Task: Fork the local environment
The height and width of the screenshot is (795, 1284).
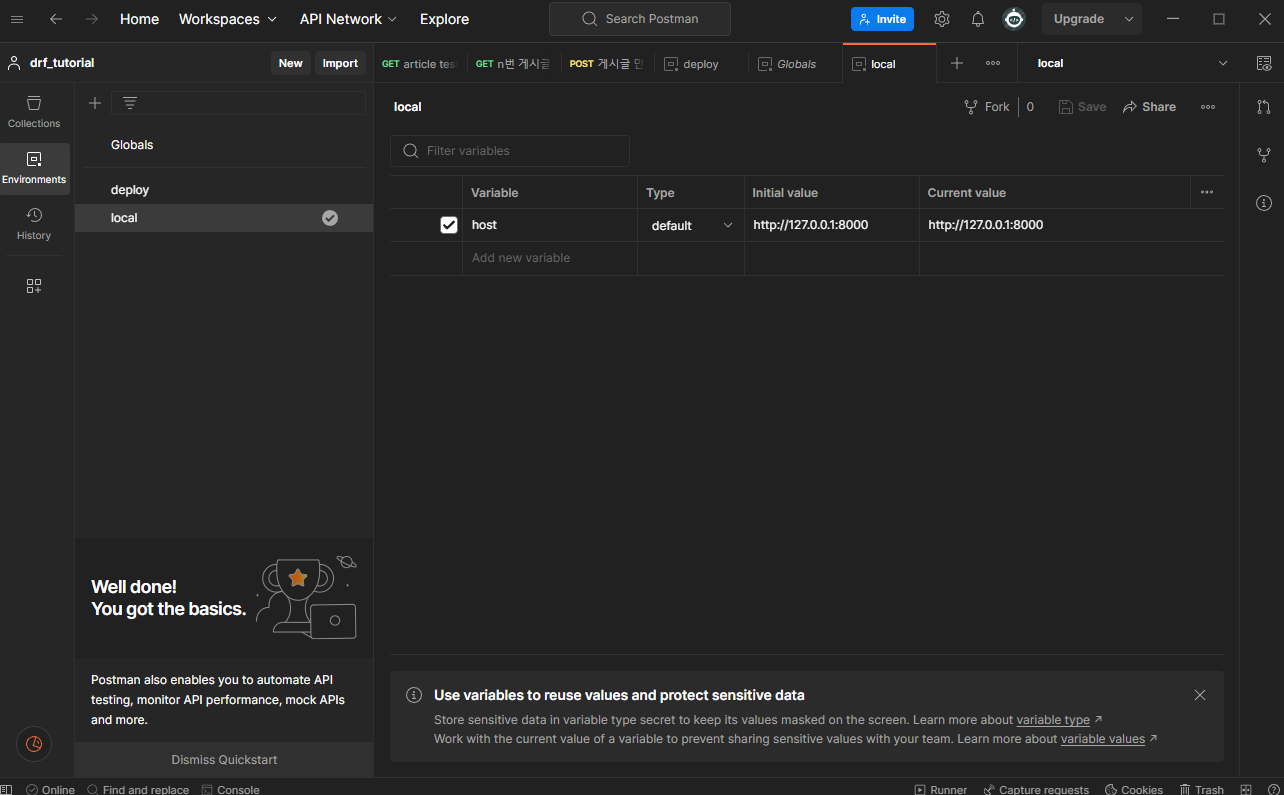Action: point(987,107)
